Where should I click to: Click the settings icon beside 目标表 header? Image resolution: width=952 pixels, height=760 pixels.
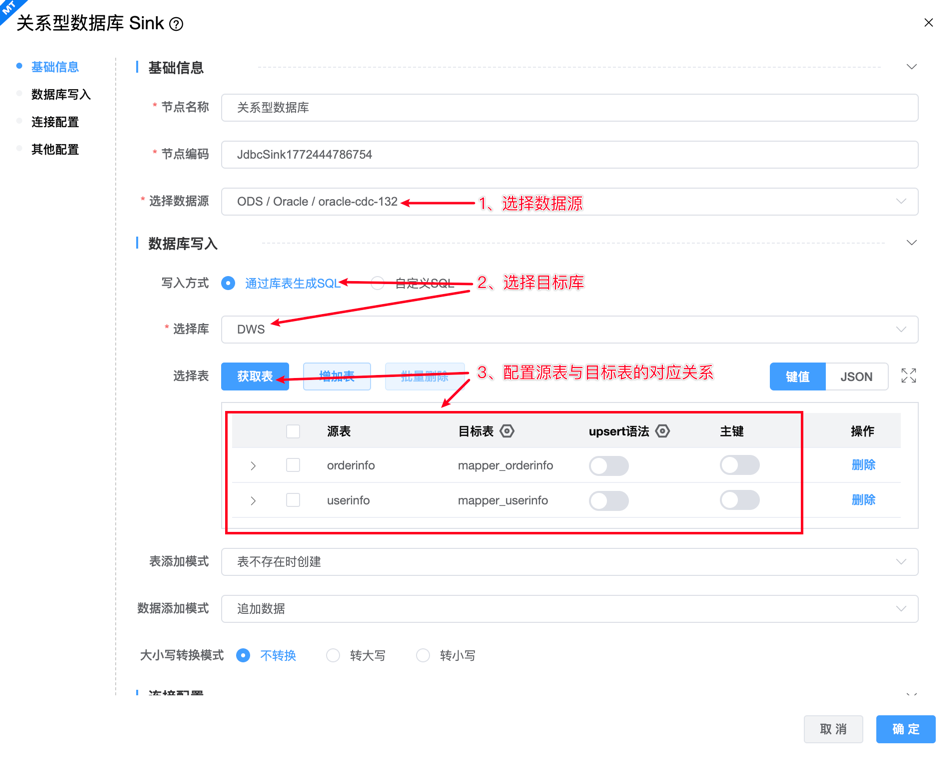[507, 431]
